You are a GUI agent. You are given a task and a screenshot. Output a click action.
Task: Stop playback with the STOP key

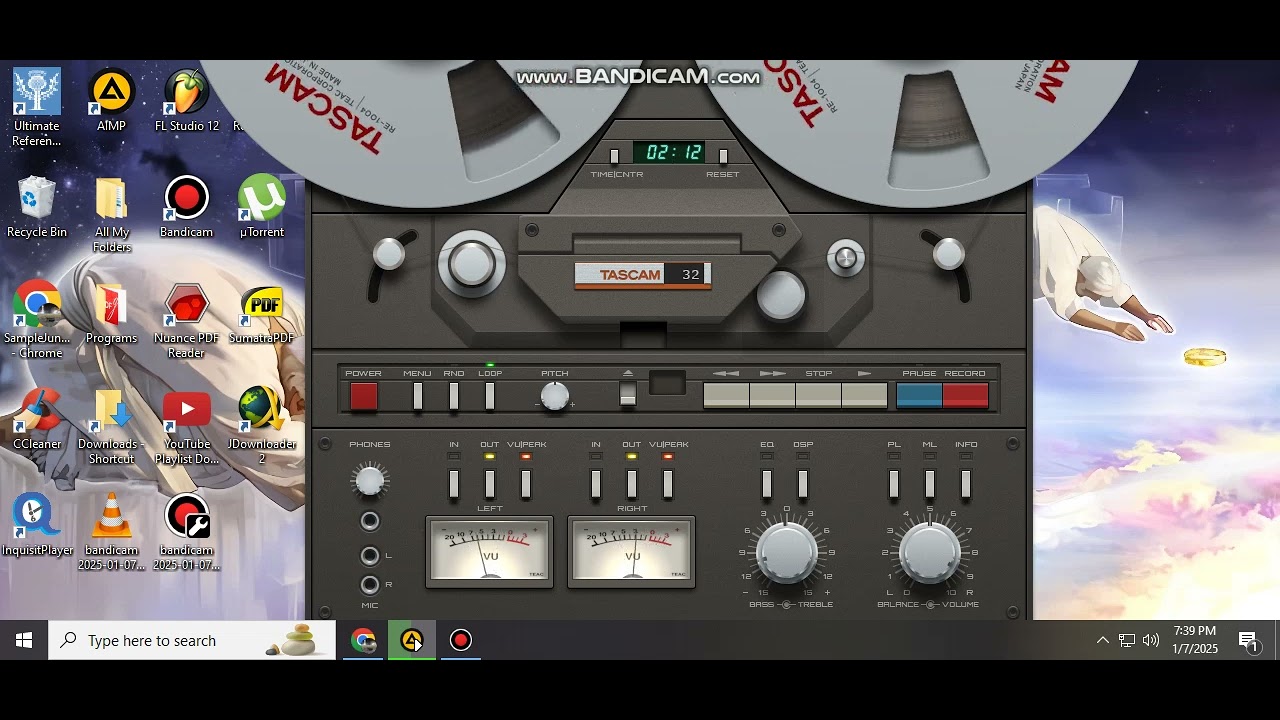point(818,396)
